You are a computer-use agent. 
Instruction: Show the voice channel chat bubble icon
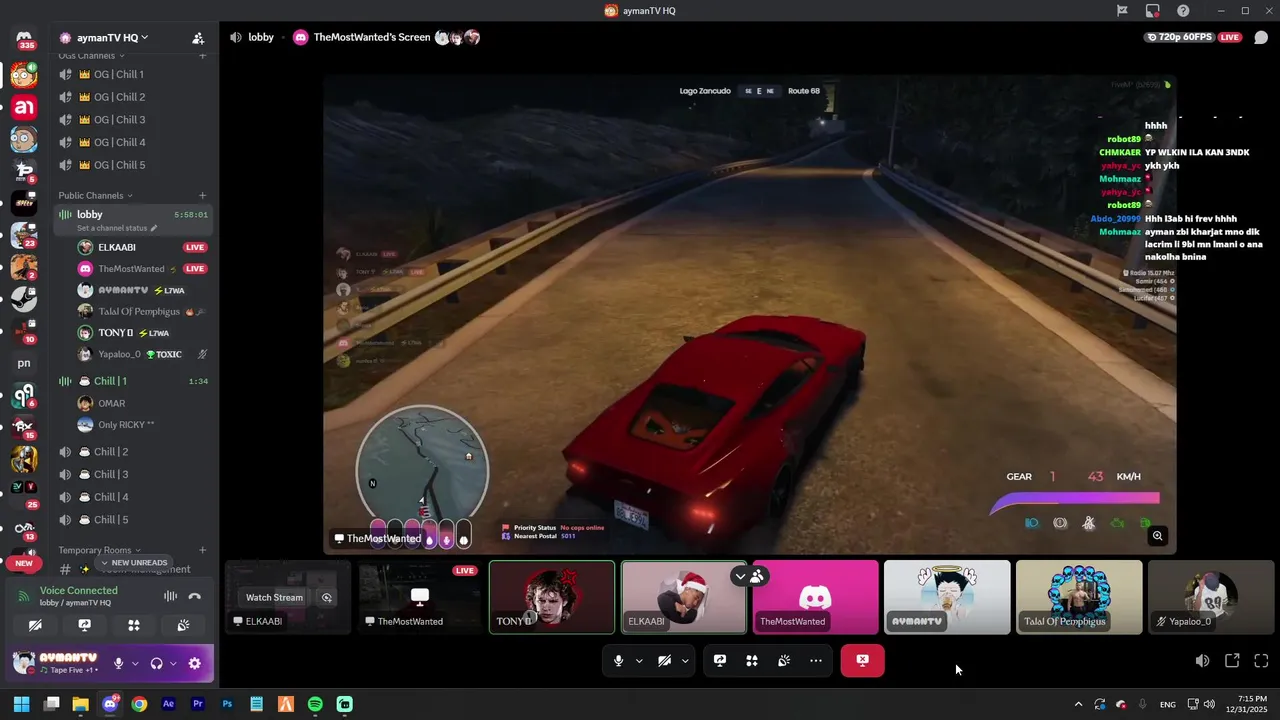pyautogui.click(x=1261, y=38)
